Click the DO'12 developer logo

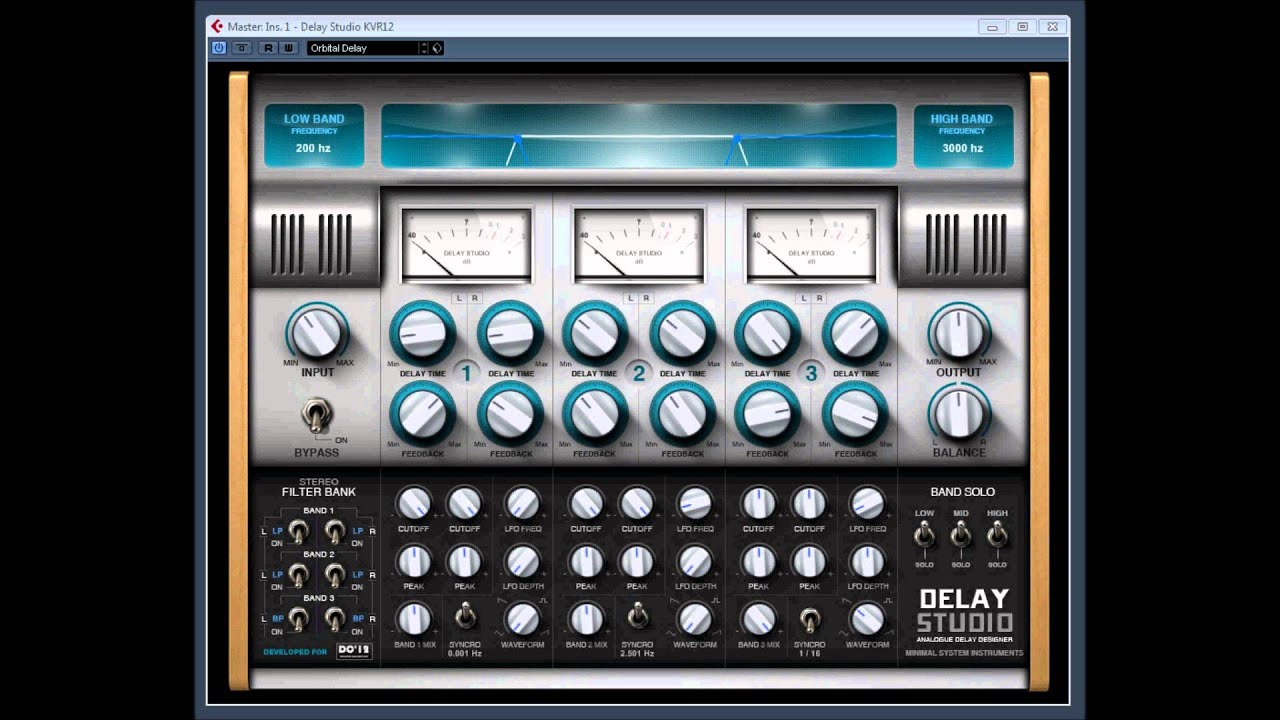point(354,652)
